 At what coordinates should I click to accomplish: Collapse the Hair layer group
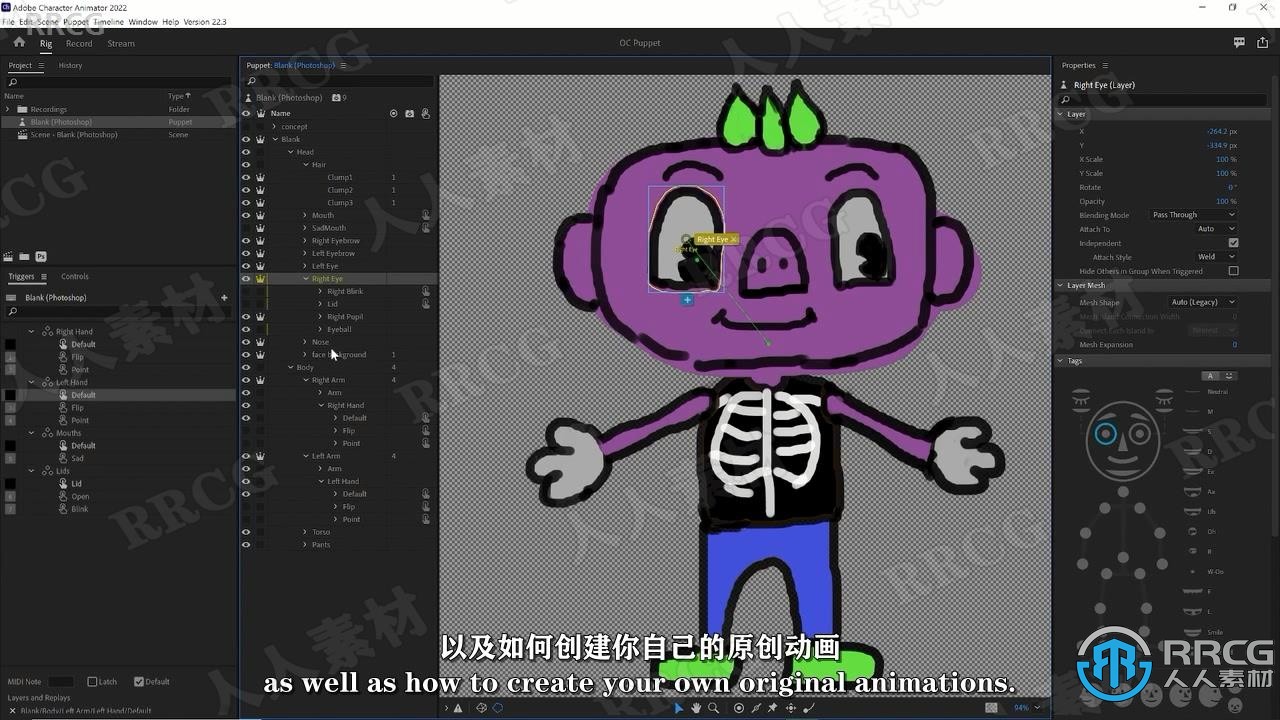point(306,165)
